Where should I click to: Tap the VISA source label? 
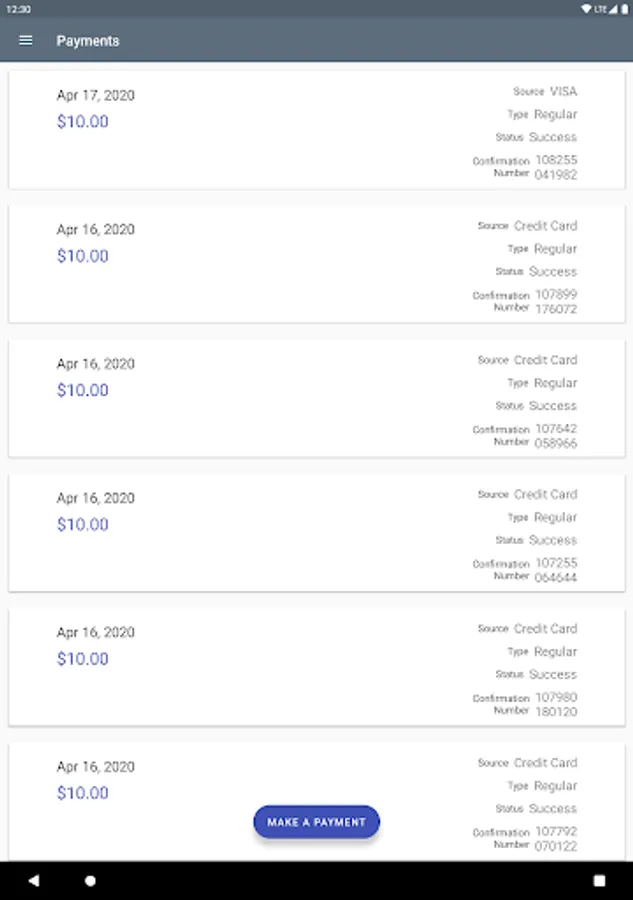click(x=563, y=91)
